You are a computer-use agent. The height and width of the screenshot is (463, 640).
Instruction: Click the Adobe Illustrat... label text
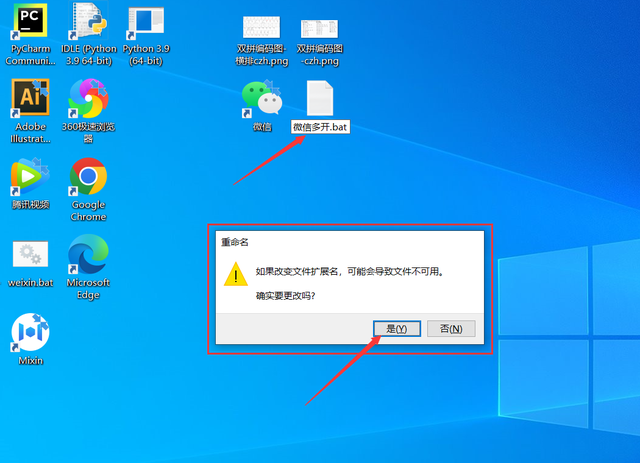pos(30,133)
